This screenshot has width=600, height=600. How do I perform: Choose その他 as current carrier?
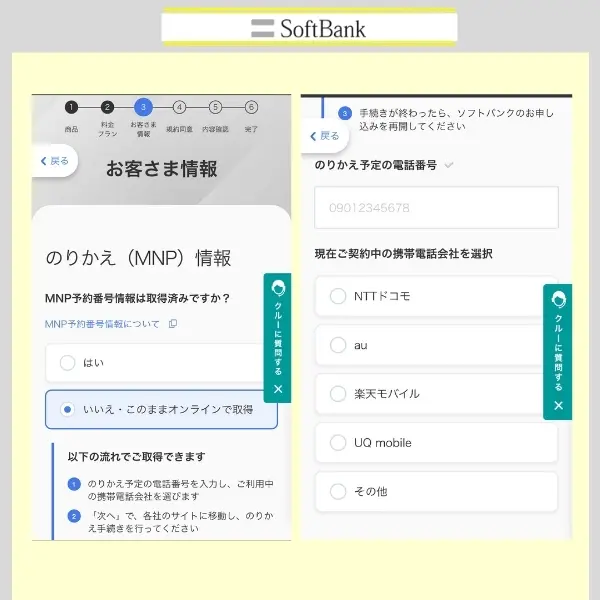pos(436,491)
